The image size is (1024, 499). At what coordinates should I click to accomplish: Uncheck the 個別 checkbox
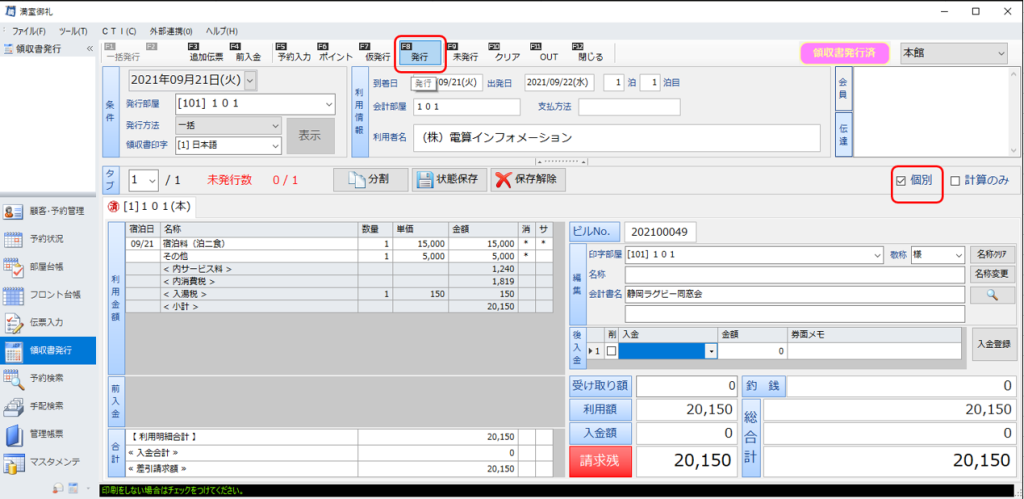901,181
